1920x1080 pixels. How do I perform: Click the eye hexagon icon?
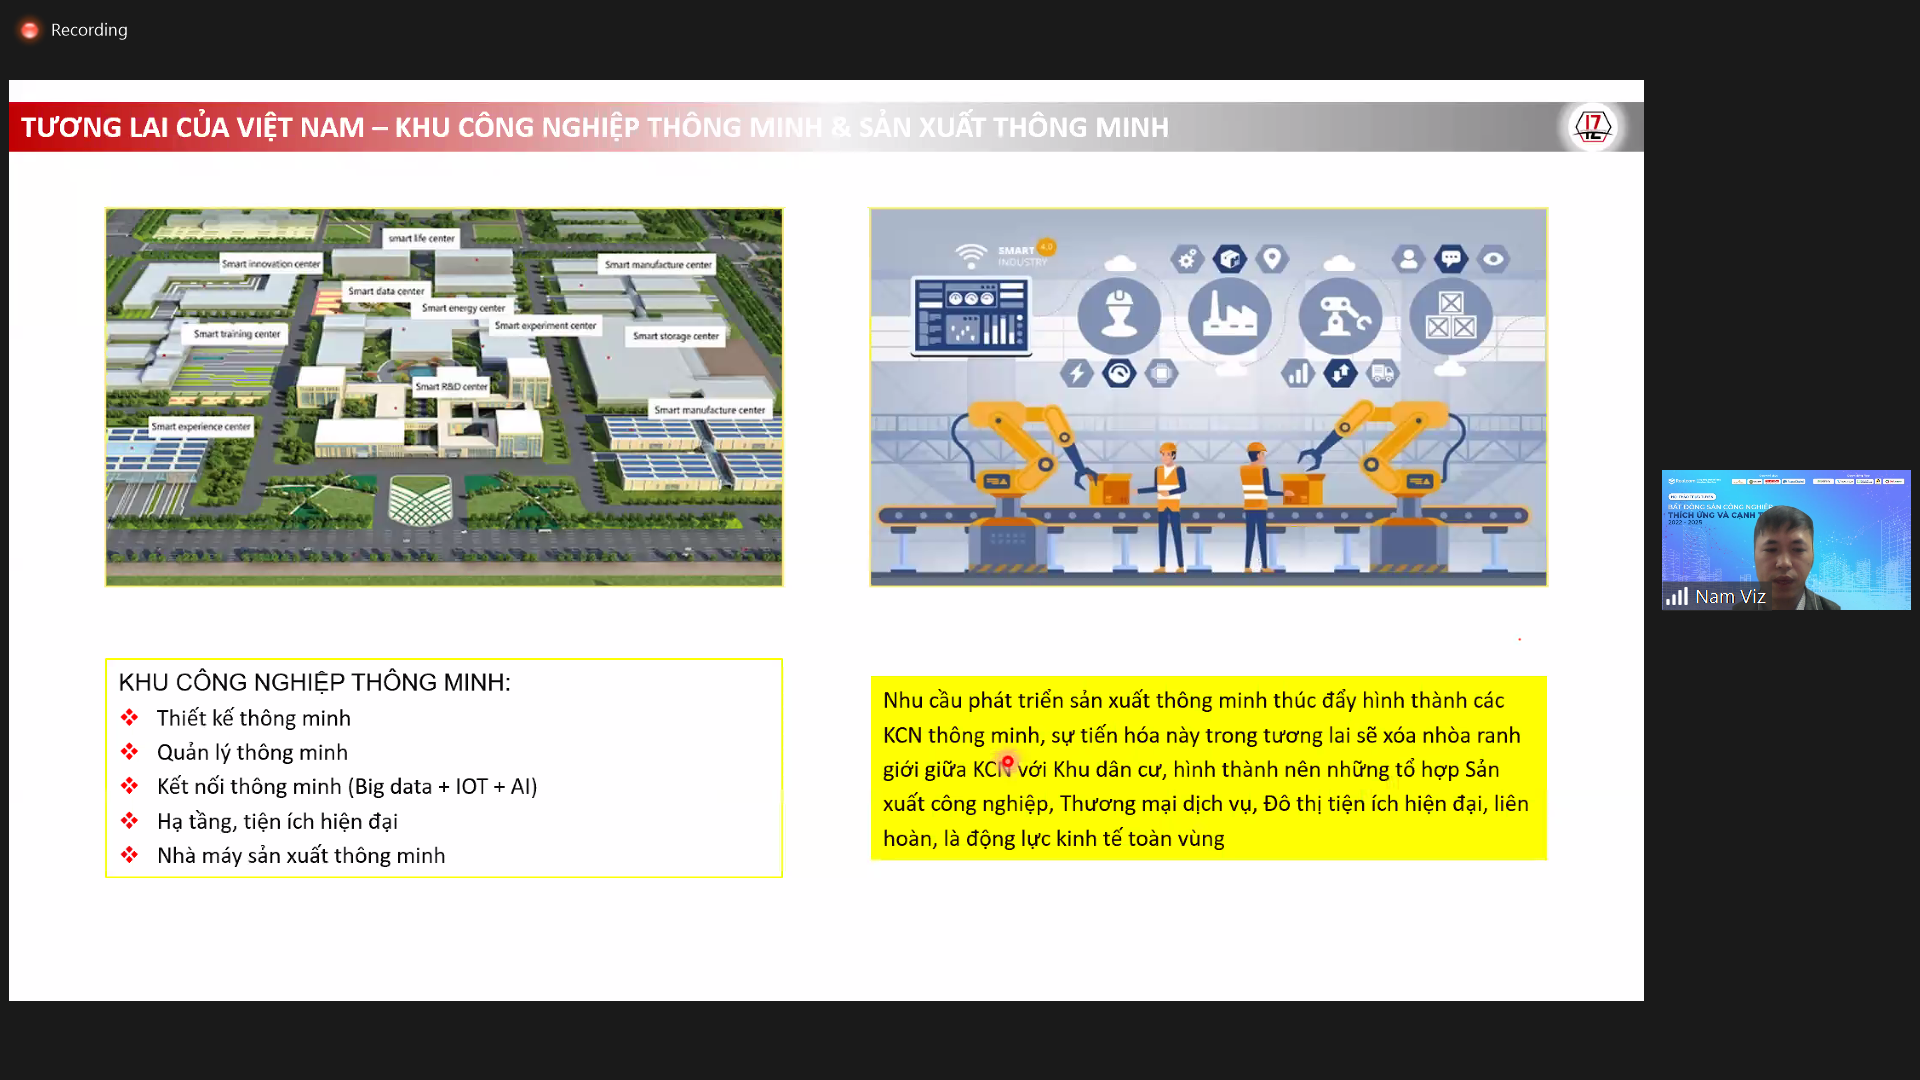(x=1493, y=259)
